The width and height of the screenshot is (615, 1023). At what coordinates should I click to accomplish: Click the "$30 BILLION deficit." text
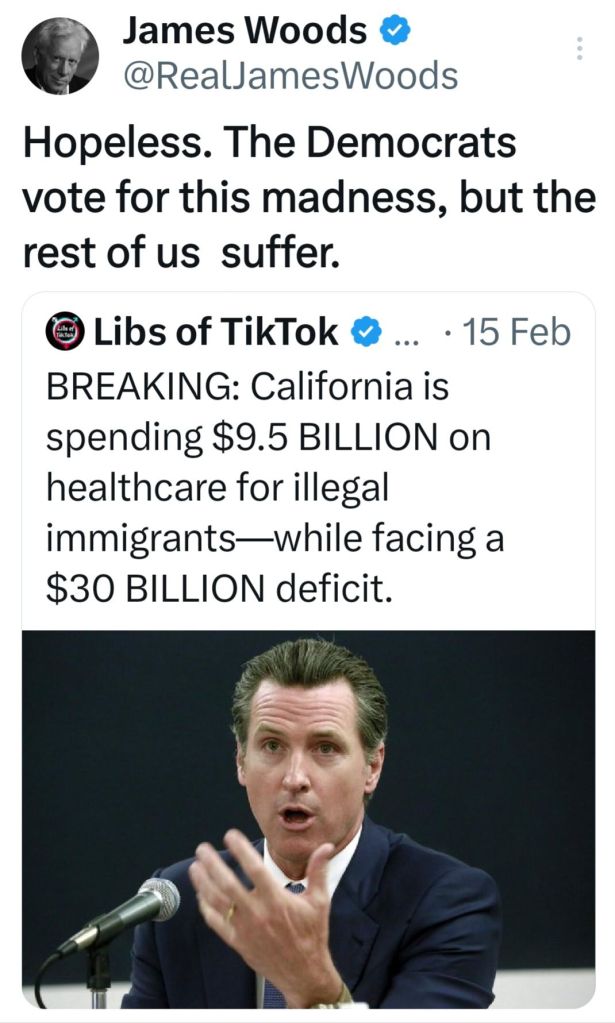click(x=216, y=589)
